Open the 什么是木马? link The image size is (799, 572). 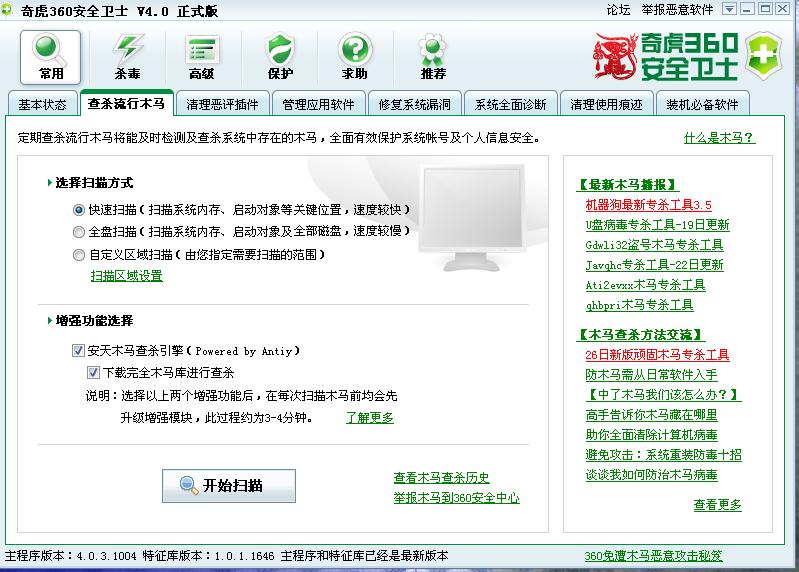(719, 138)
